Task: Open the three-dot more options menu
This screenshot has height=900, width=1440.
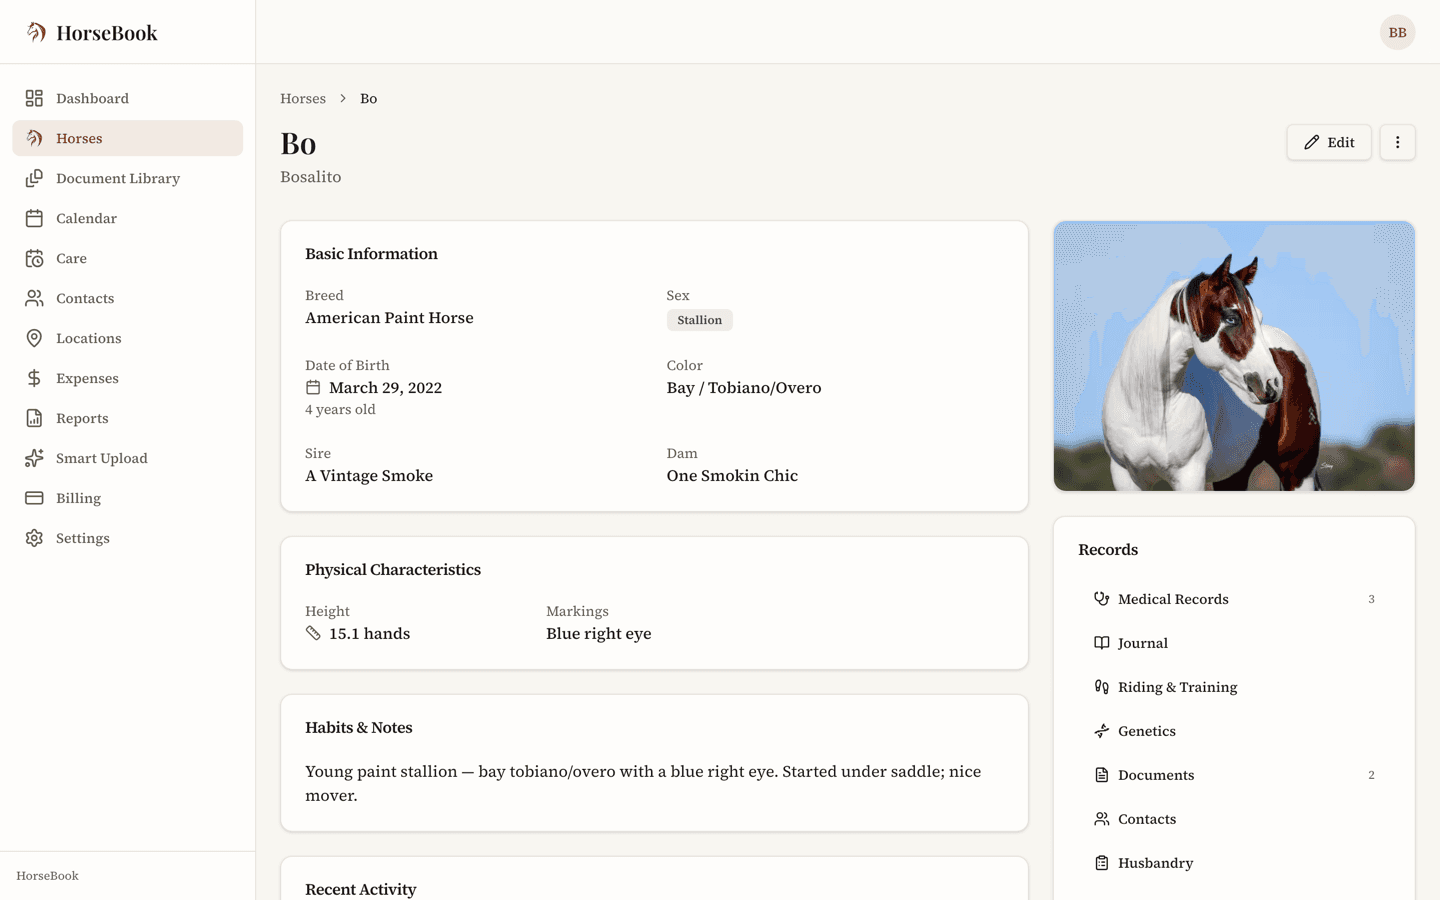Action: (1397, 142)
